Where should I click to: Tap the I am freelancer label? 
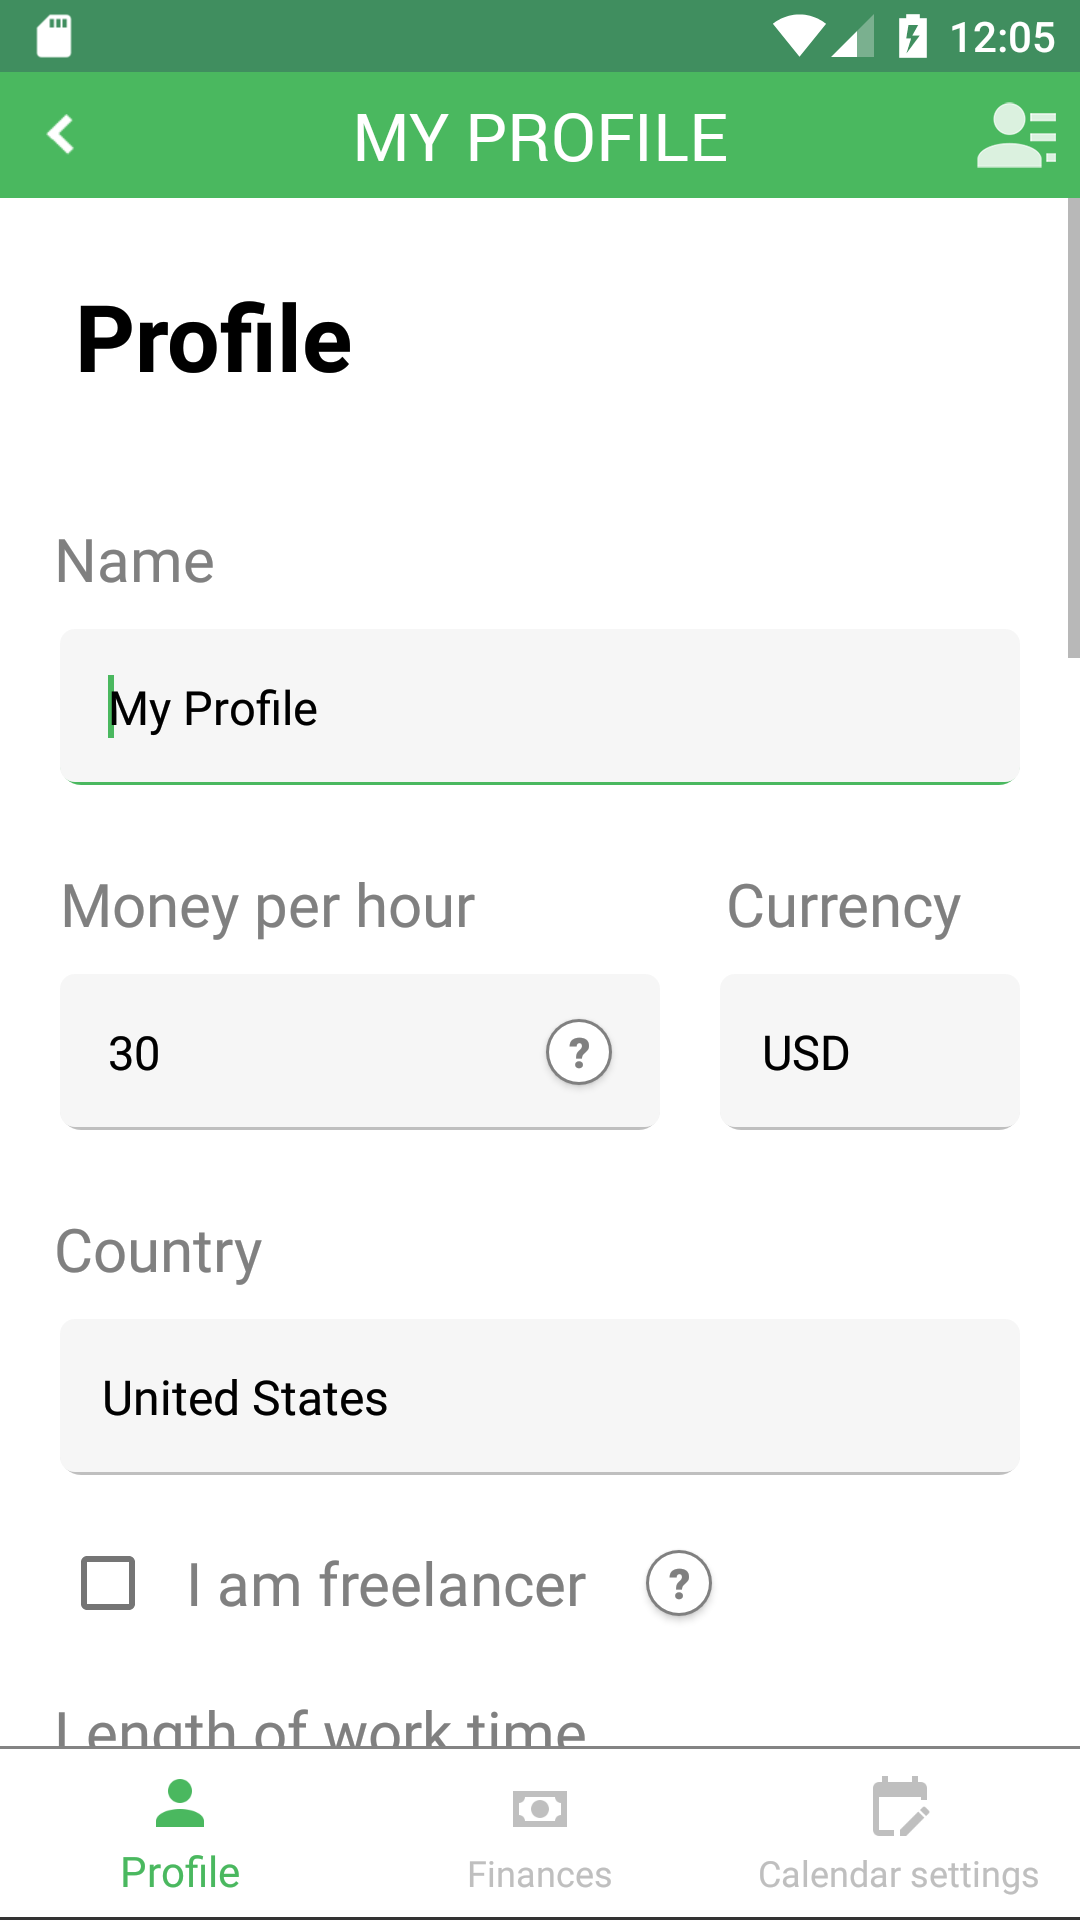(x=386, y=1585)
